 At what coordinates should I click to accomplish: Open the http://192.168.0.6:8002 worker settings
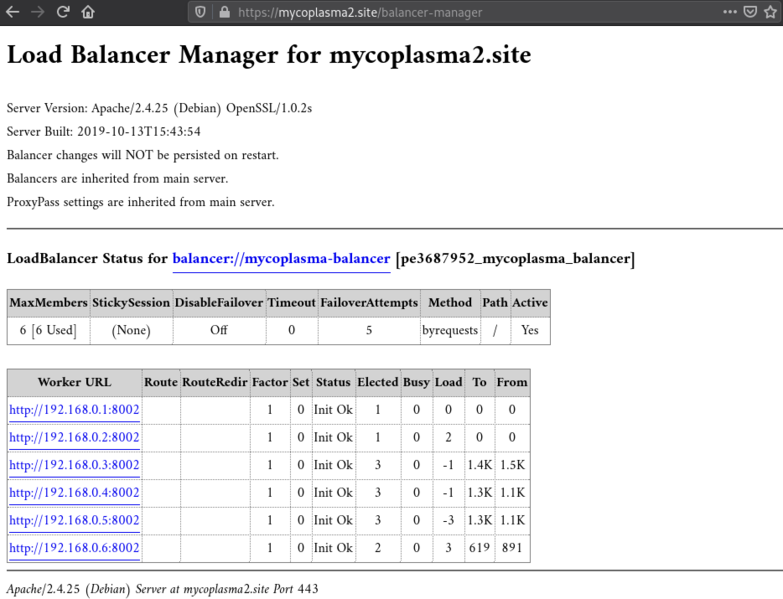74,548
